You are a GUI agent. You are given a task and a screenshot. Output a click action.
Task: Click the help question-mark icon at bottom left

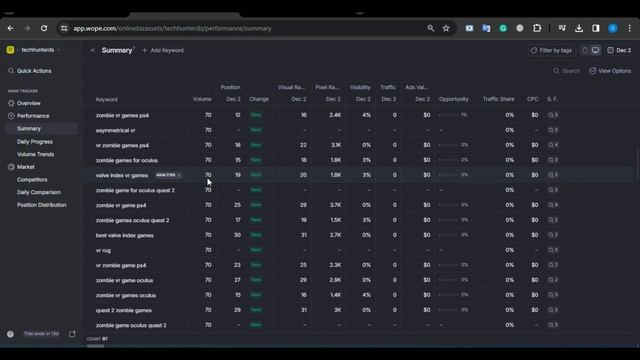click(x=10, y=334)
